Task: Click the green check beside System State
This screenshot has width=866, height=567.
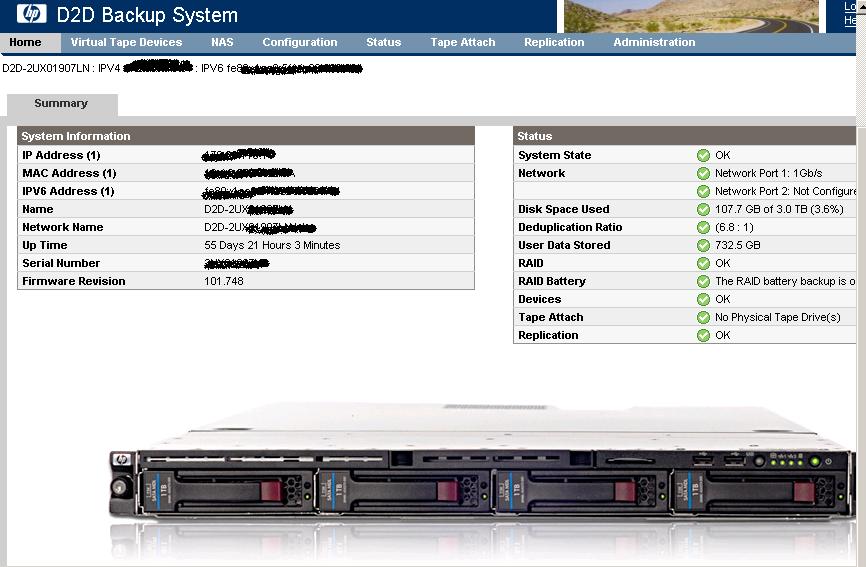Action: [x=703, y=155]
